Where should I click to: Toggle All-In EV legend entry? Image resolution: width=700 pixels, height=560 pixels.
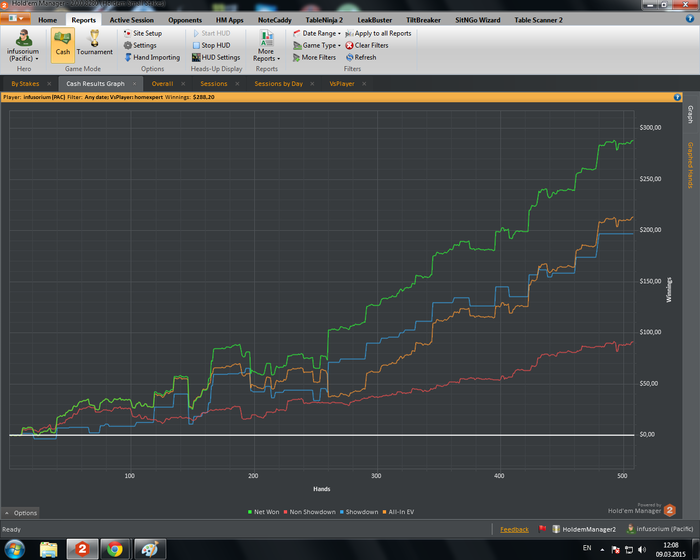pyautogui.click(x=398, y=512)
